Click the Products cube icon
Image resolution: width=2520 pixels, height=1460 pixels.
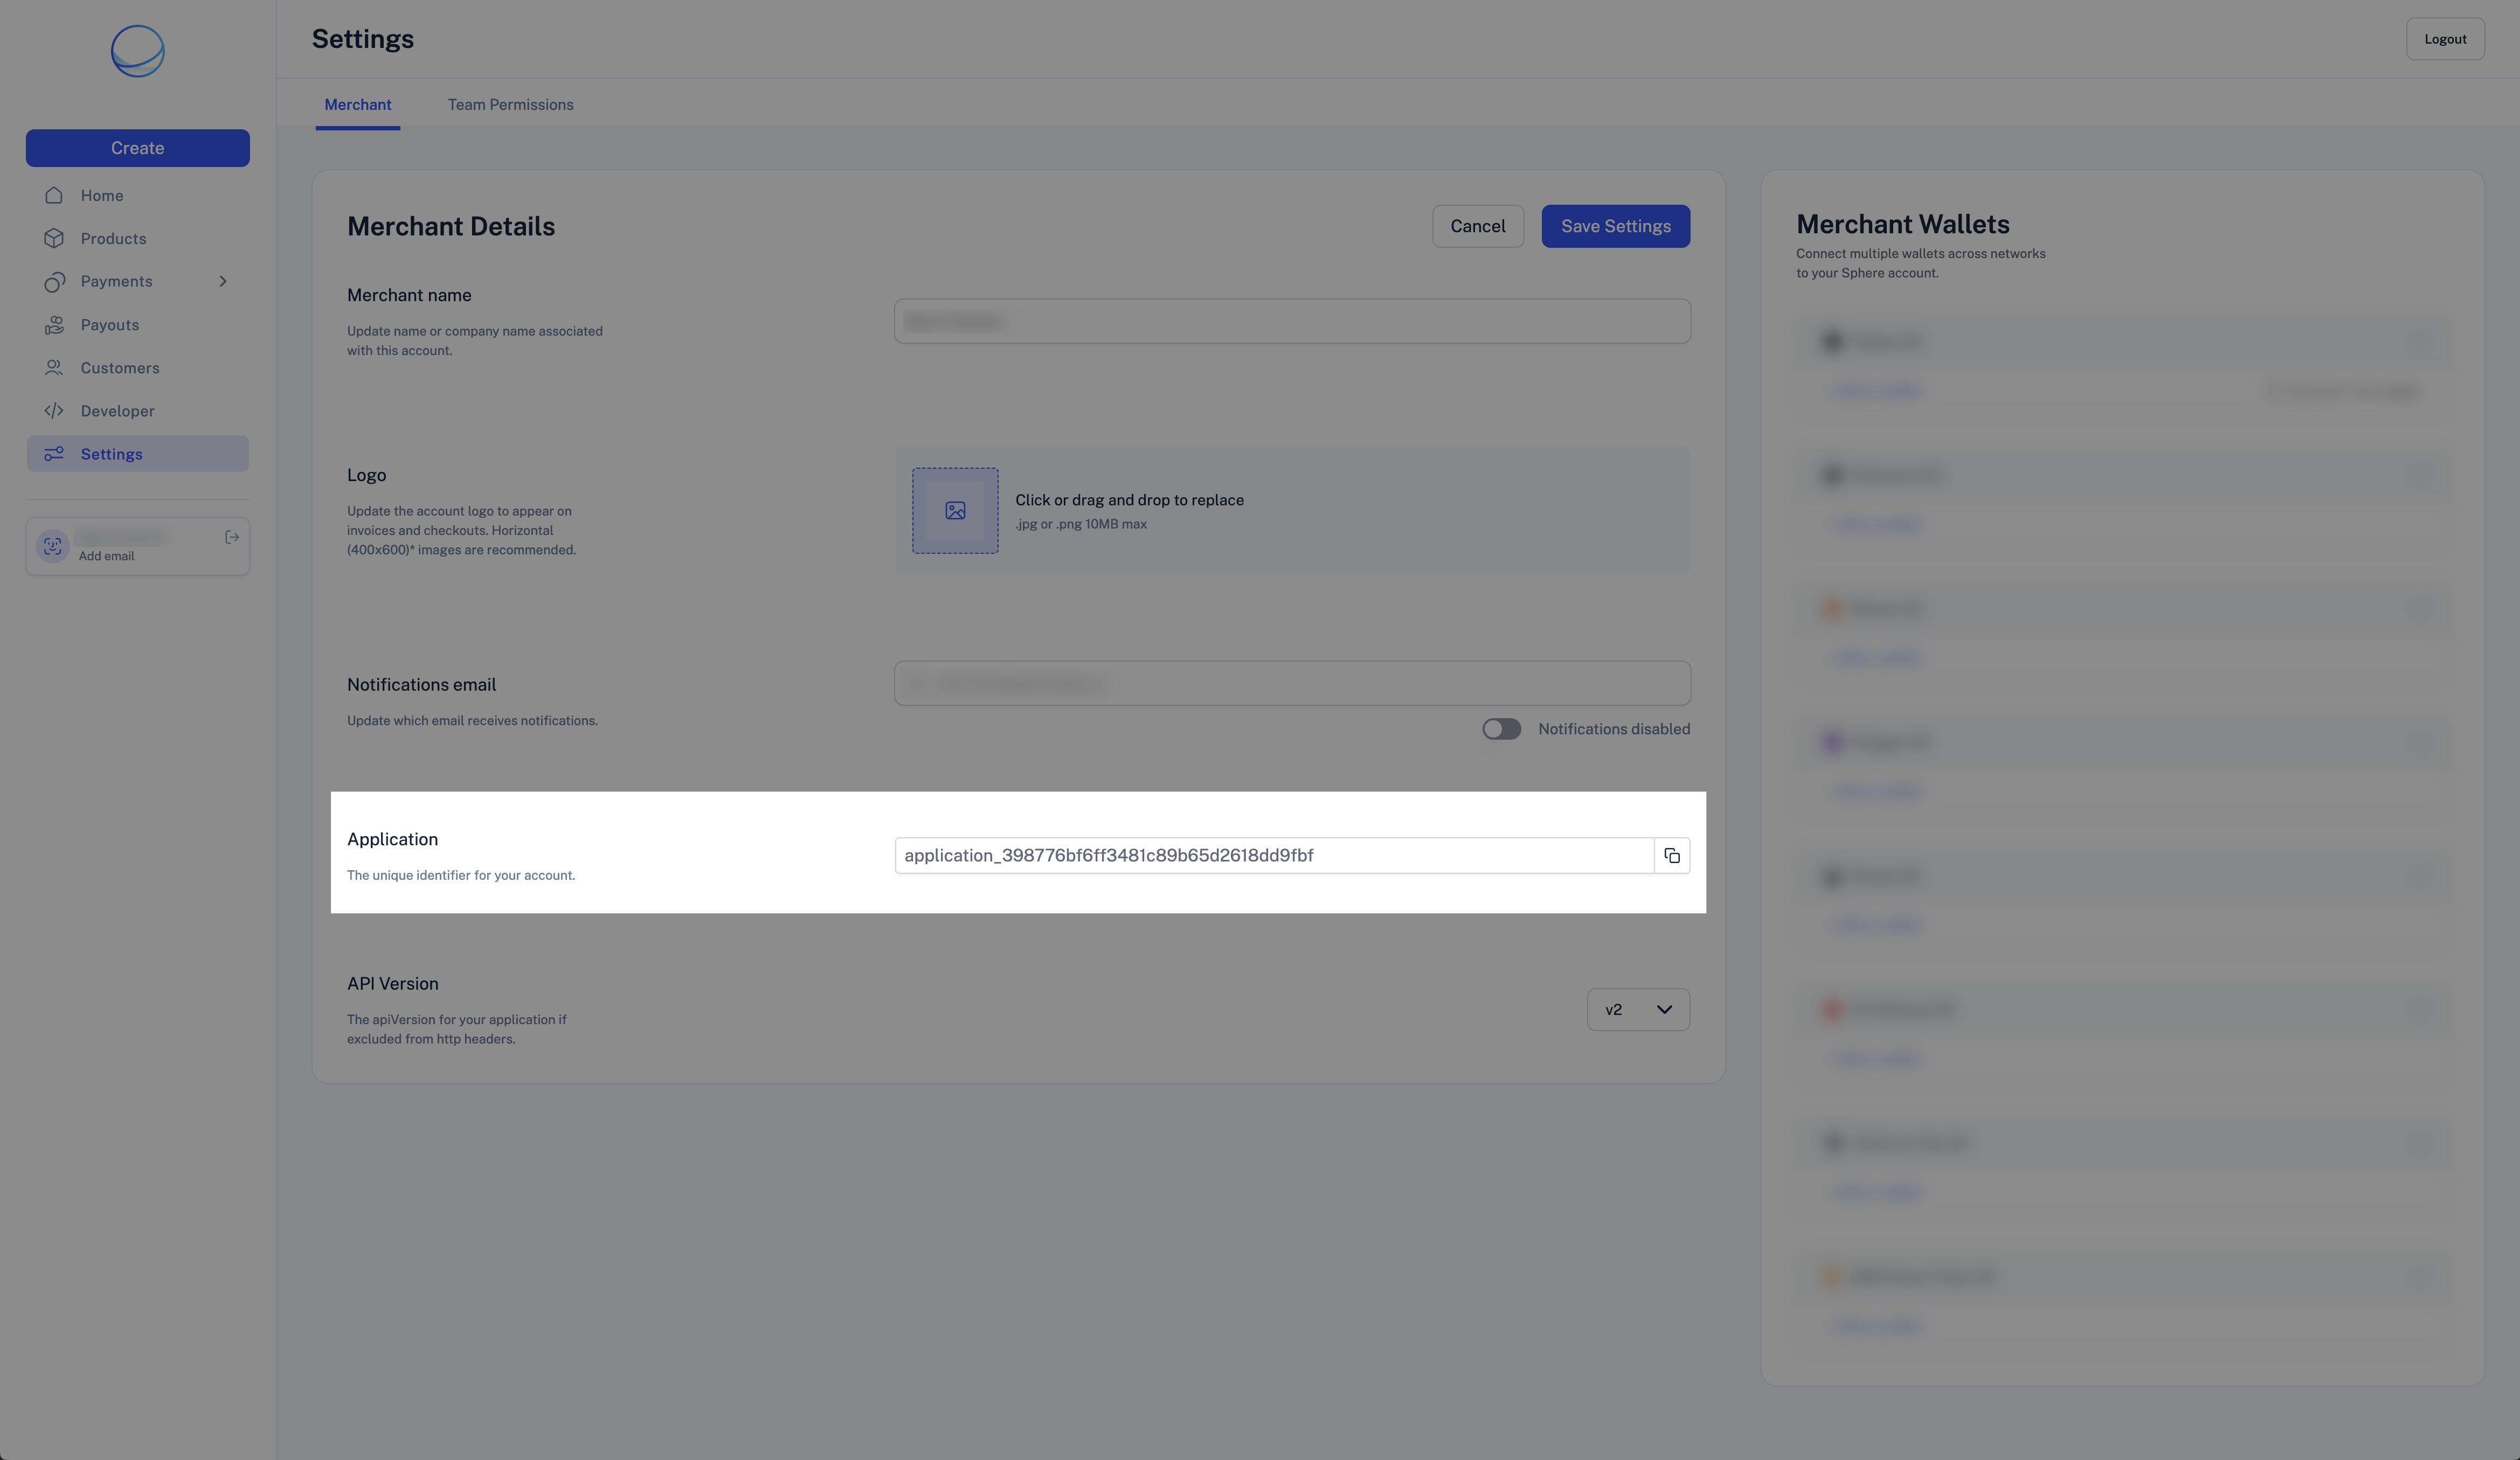point(54,239)
